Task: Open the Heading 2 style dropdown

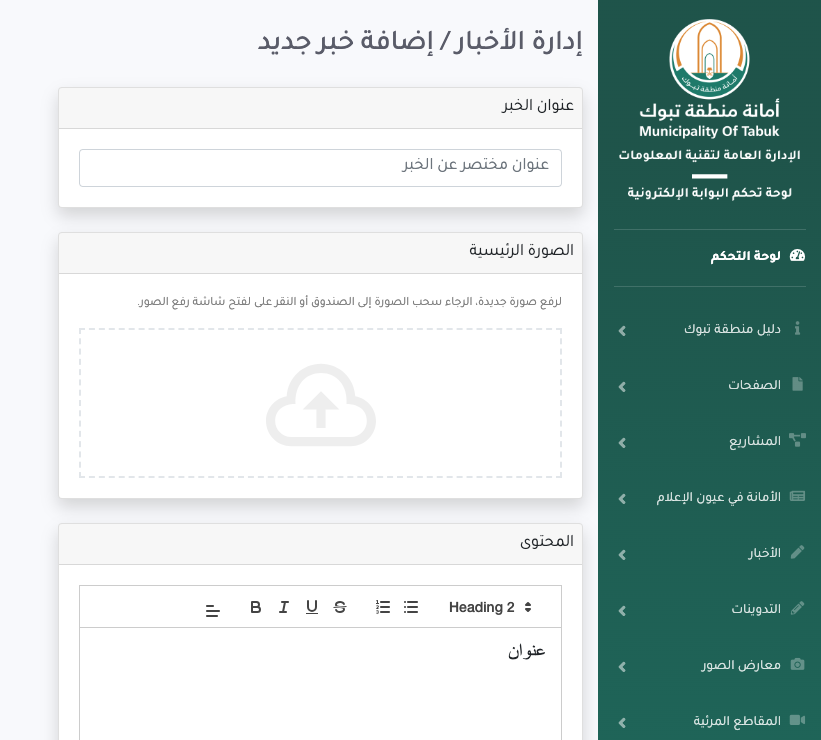Action: coord(489,607)
